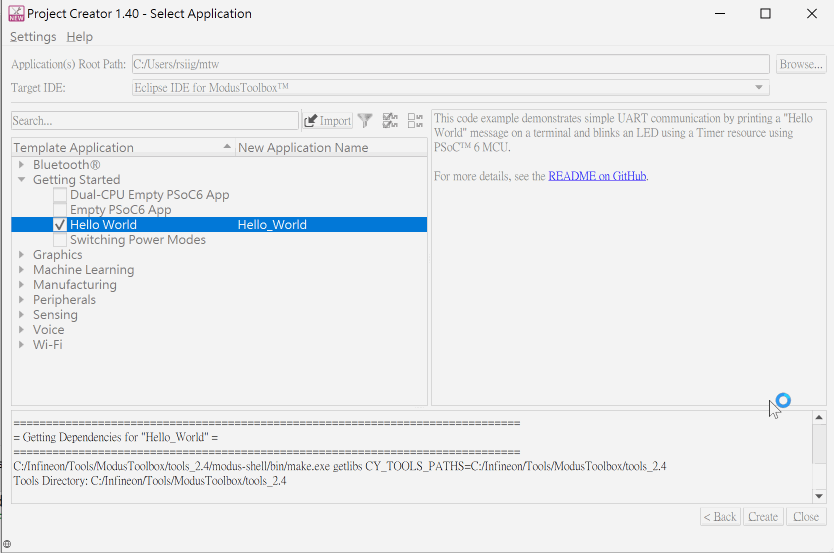Image resolution: width=834 pixels, height=553 pixels.
Task: Expand the Voice category
Action: click(21, 329)
